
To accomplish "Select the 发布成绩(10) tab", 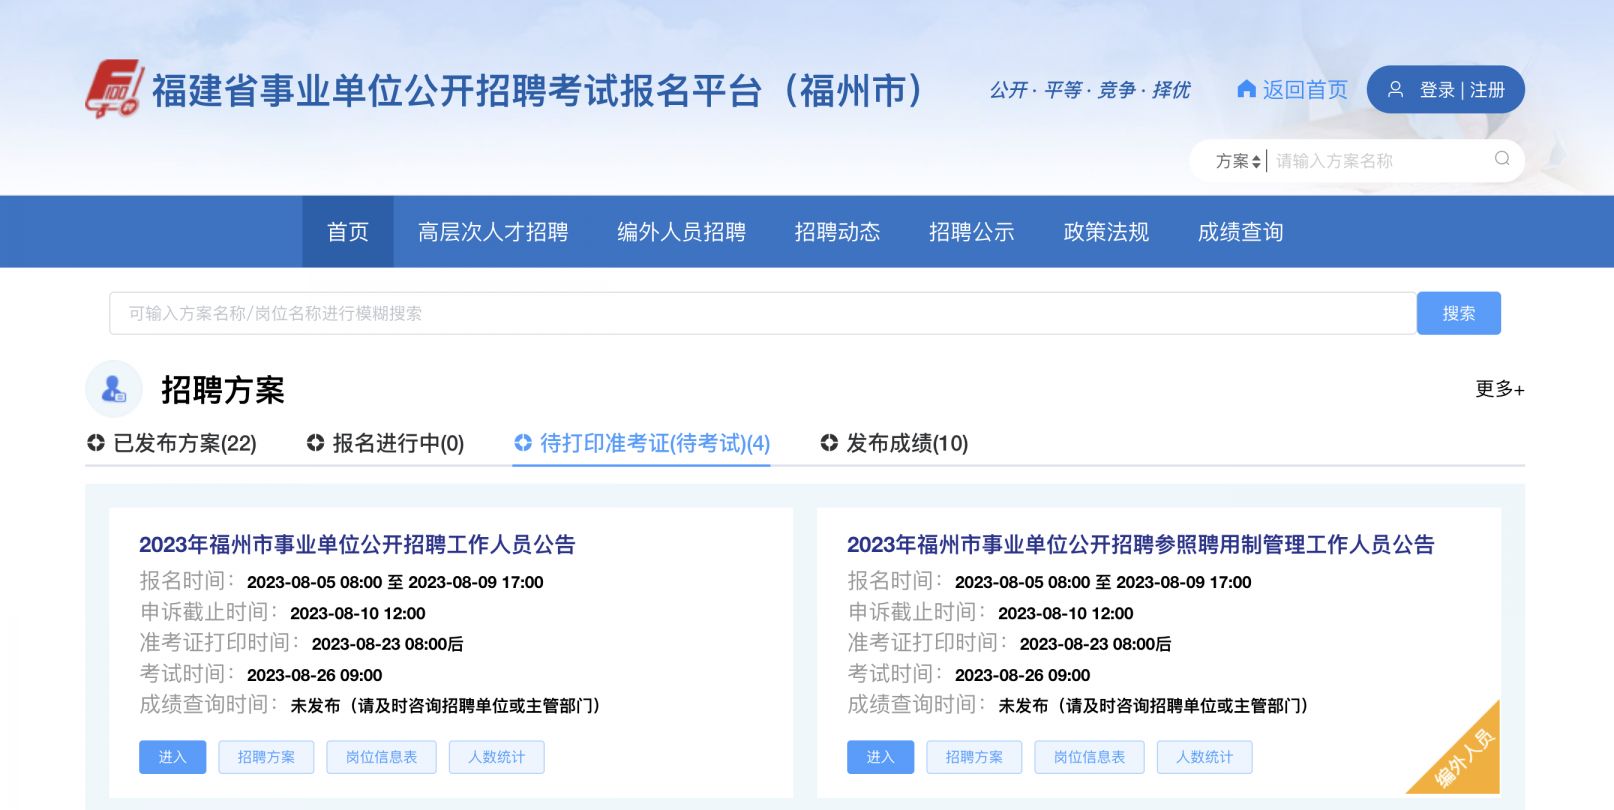I will [x=895, y=443].
